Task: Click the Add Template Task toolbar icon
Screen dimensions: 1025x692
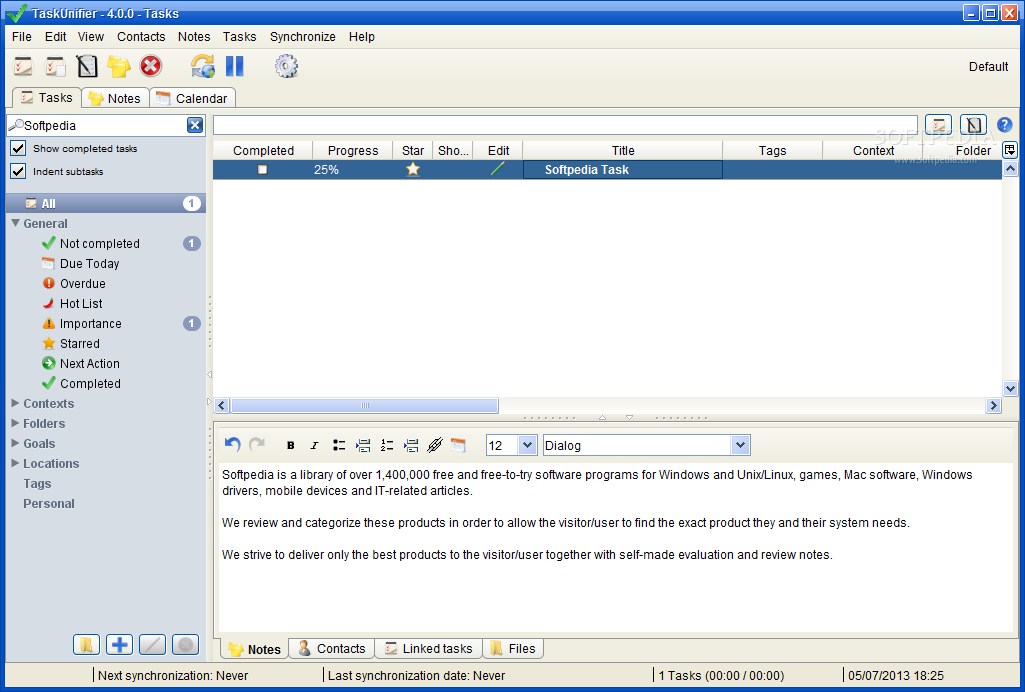Action: (87, 67)
